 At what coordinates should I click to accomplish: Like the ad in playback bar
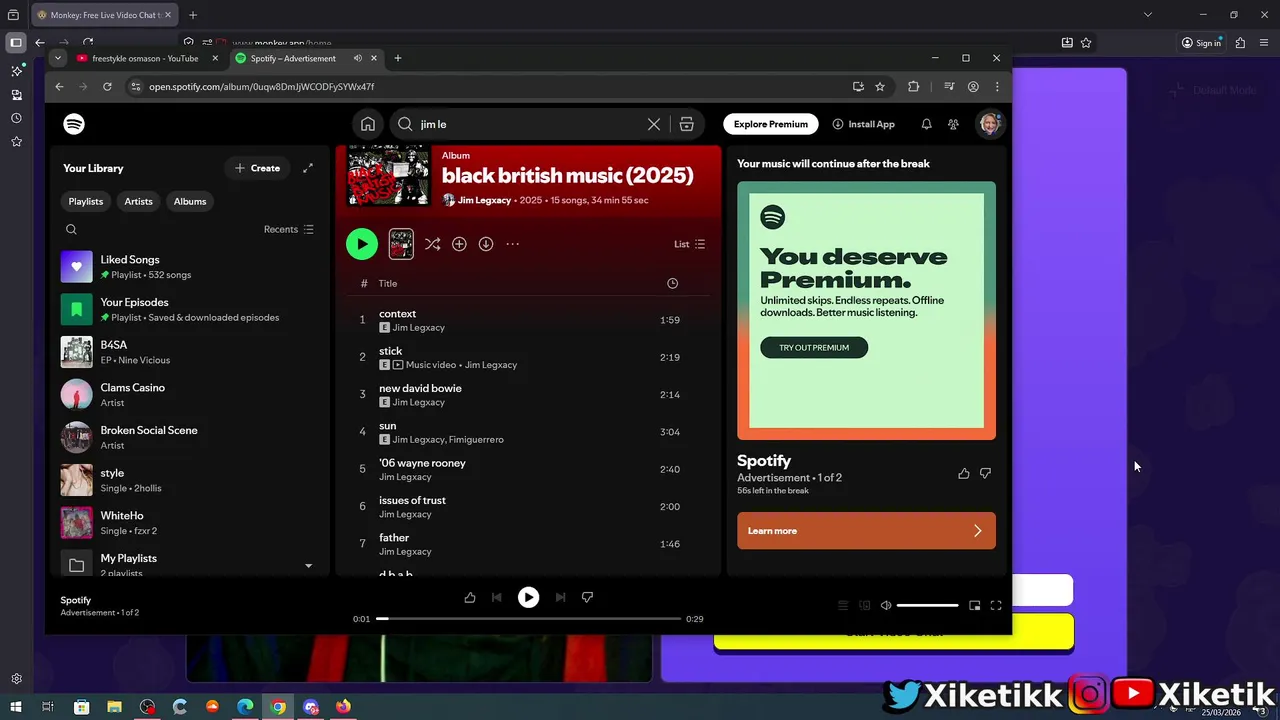pos(470,597)
